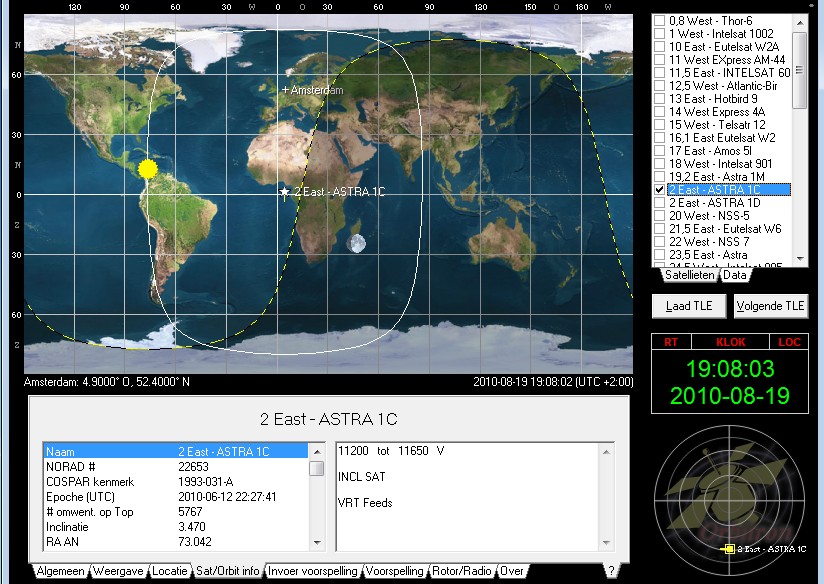Screen dimensions: 824x584
Task: Switch to the Data tab
Action: tap(734, 275)
